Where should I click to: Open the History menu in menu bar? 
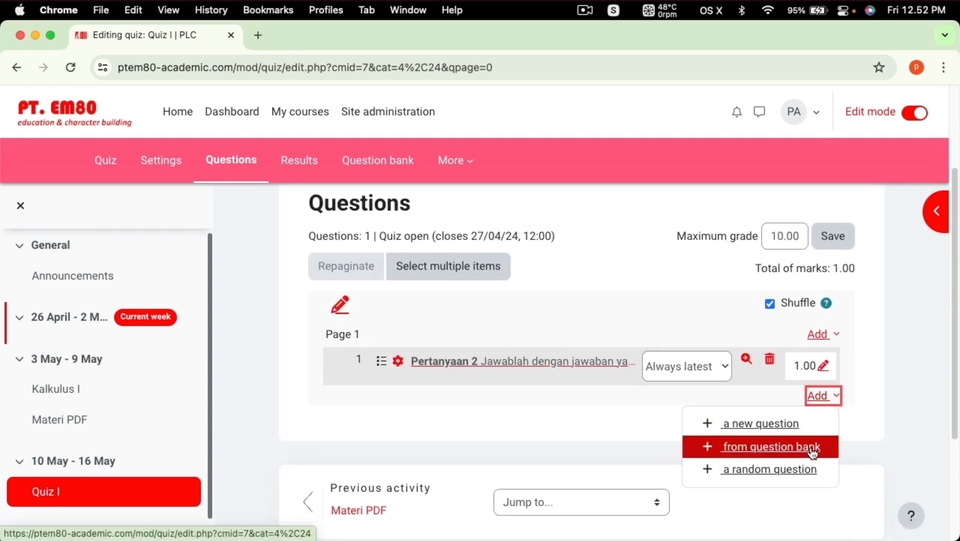click(x=211, y=10)
